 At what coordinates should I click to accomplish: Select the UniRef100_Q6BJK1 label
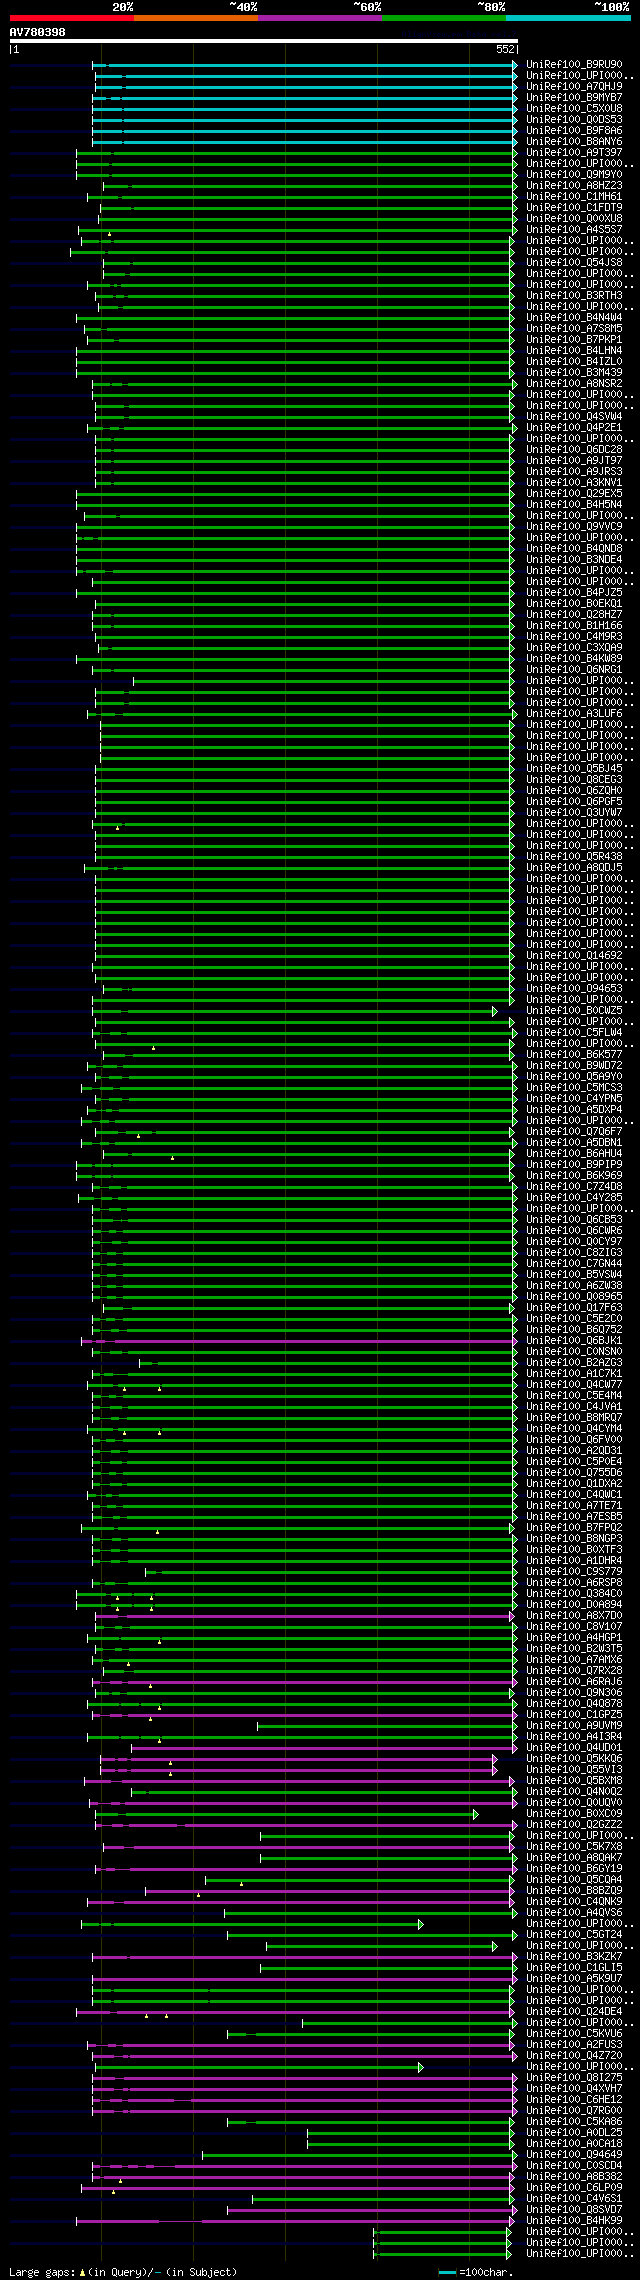574,1341
